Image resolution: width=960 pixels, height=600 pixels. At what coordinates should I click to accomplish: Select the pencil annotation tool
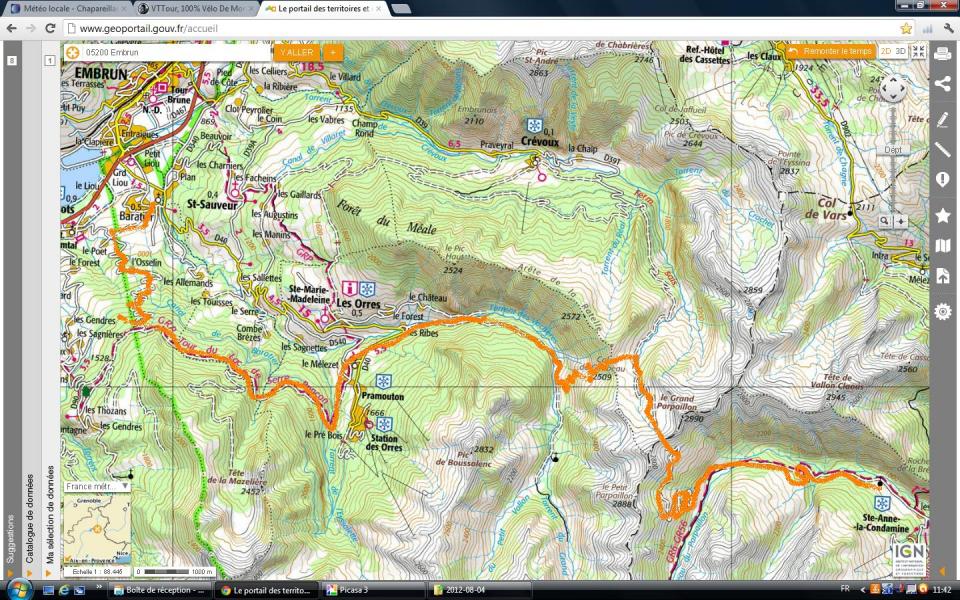coord(943,119)
